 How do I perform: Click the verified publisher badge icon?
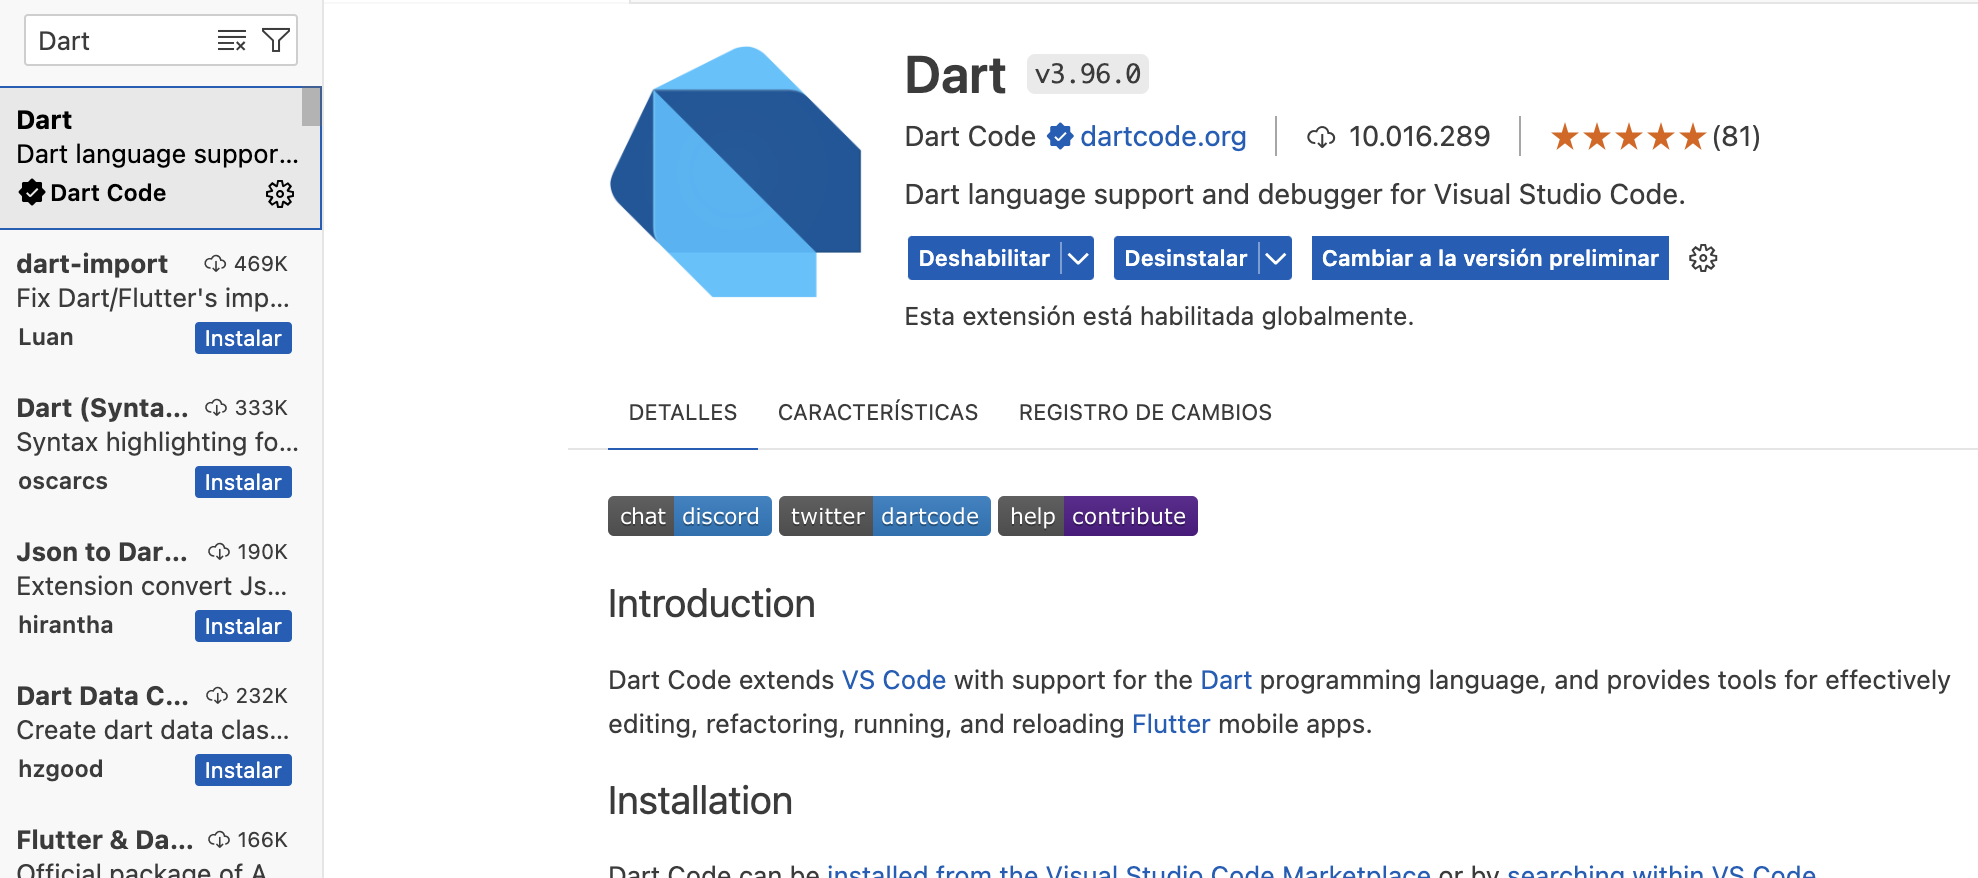click(1060, 136)
